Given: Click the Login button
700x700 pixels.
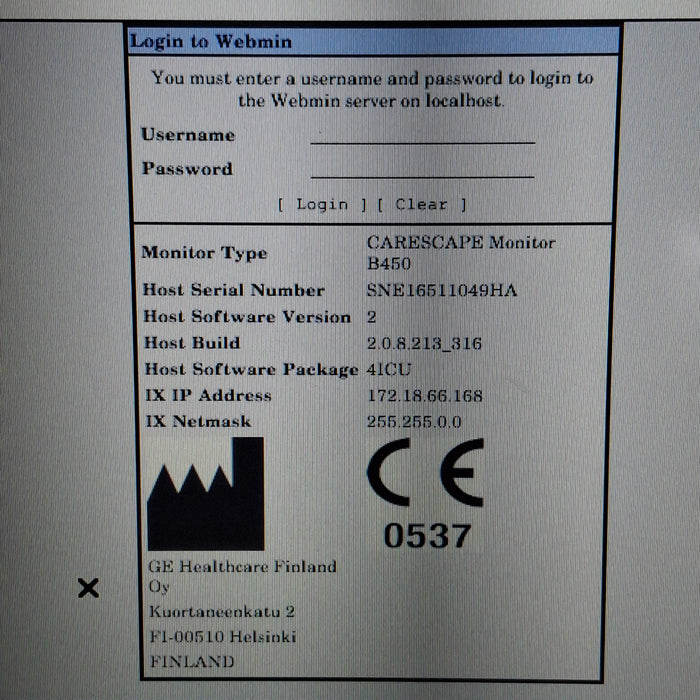Looking at the screenshot, I should click(x=322, y=205).
